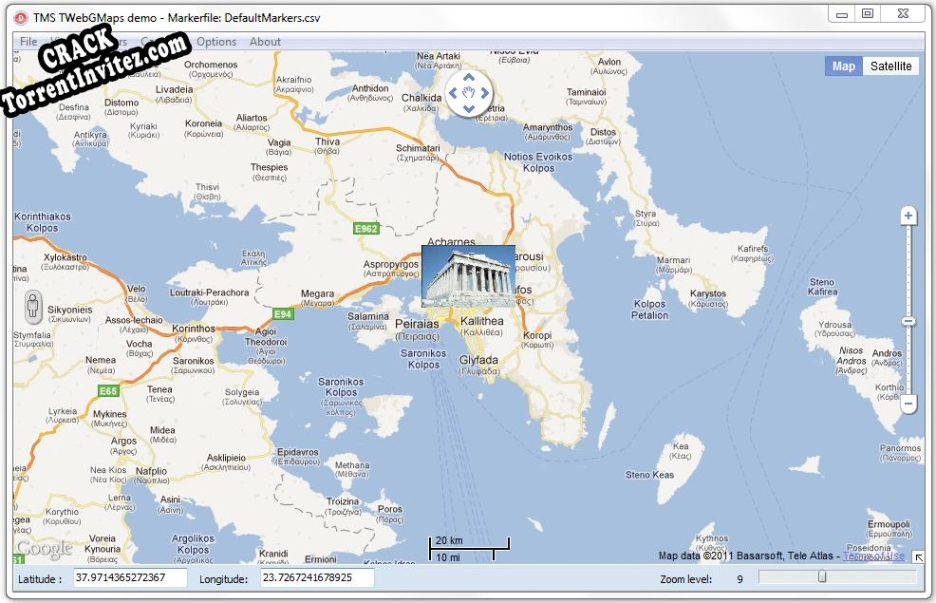Open the About menu
The width and height of the screenshot is (936, 603).
coord(265,42)
